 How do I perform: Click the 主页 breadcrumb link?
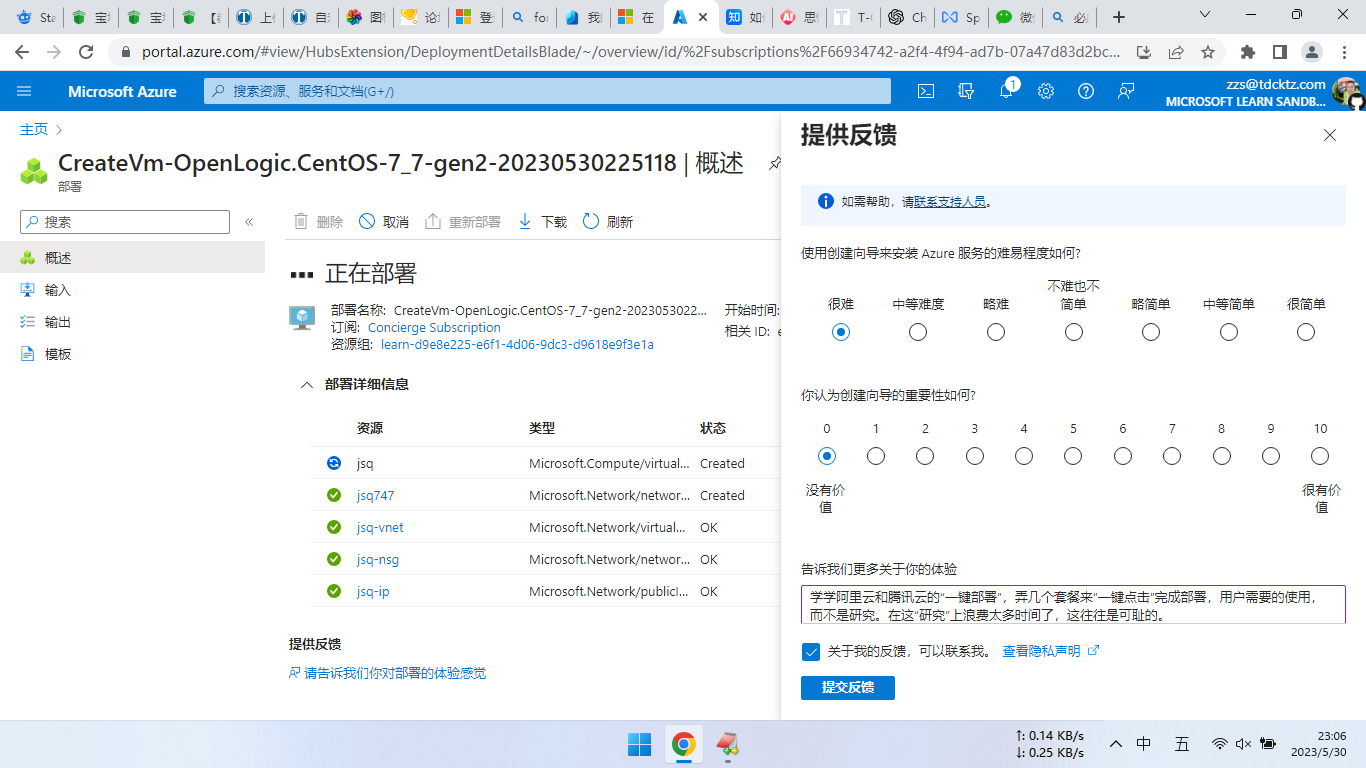34,129
